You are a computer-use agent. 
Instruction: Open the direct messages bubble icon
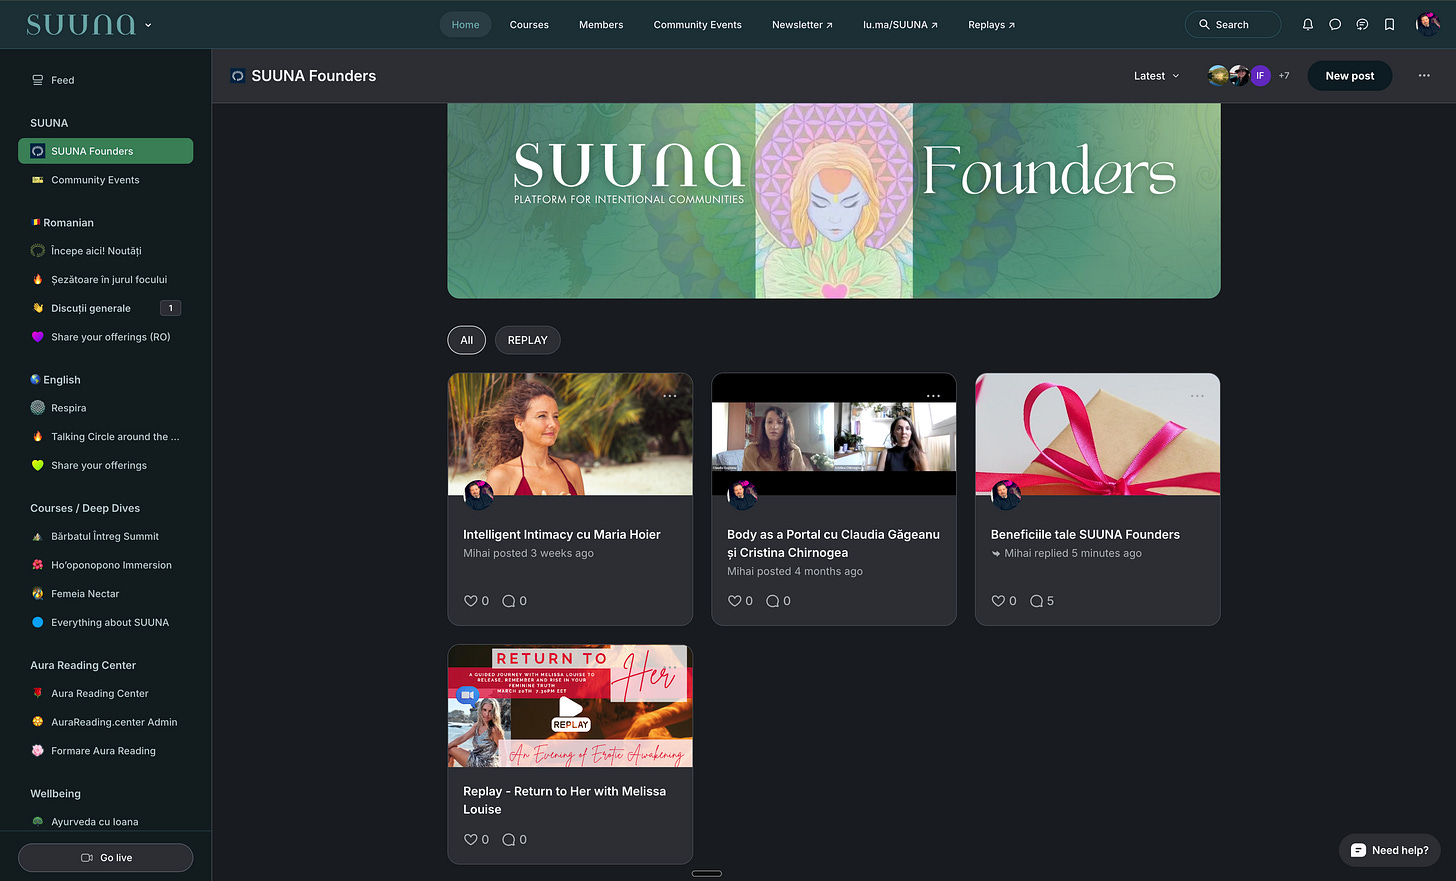point(1335,25)
